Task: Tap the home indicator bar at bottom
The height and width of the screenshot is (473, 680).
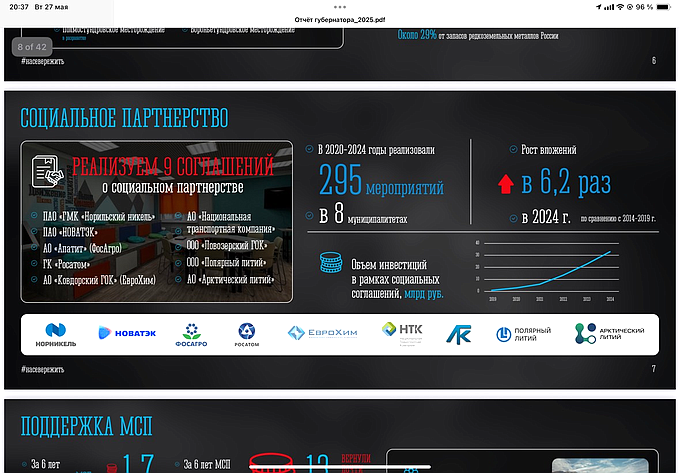Action: [340, 466]
